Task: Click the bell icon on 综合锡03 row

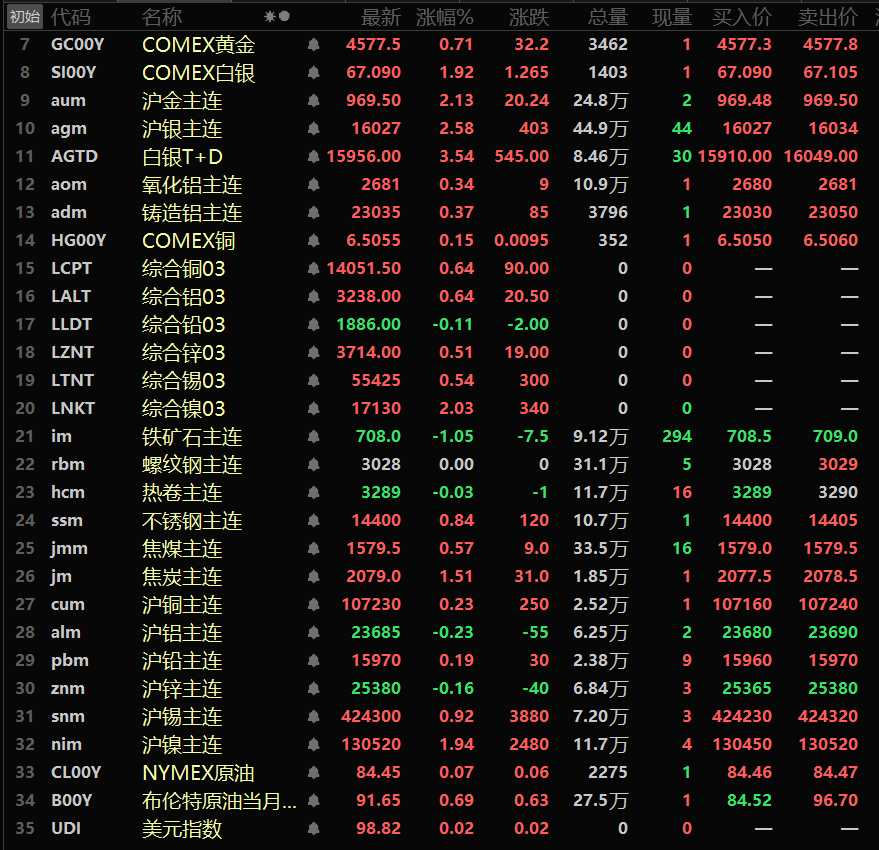Action: 313,381
